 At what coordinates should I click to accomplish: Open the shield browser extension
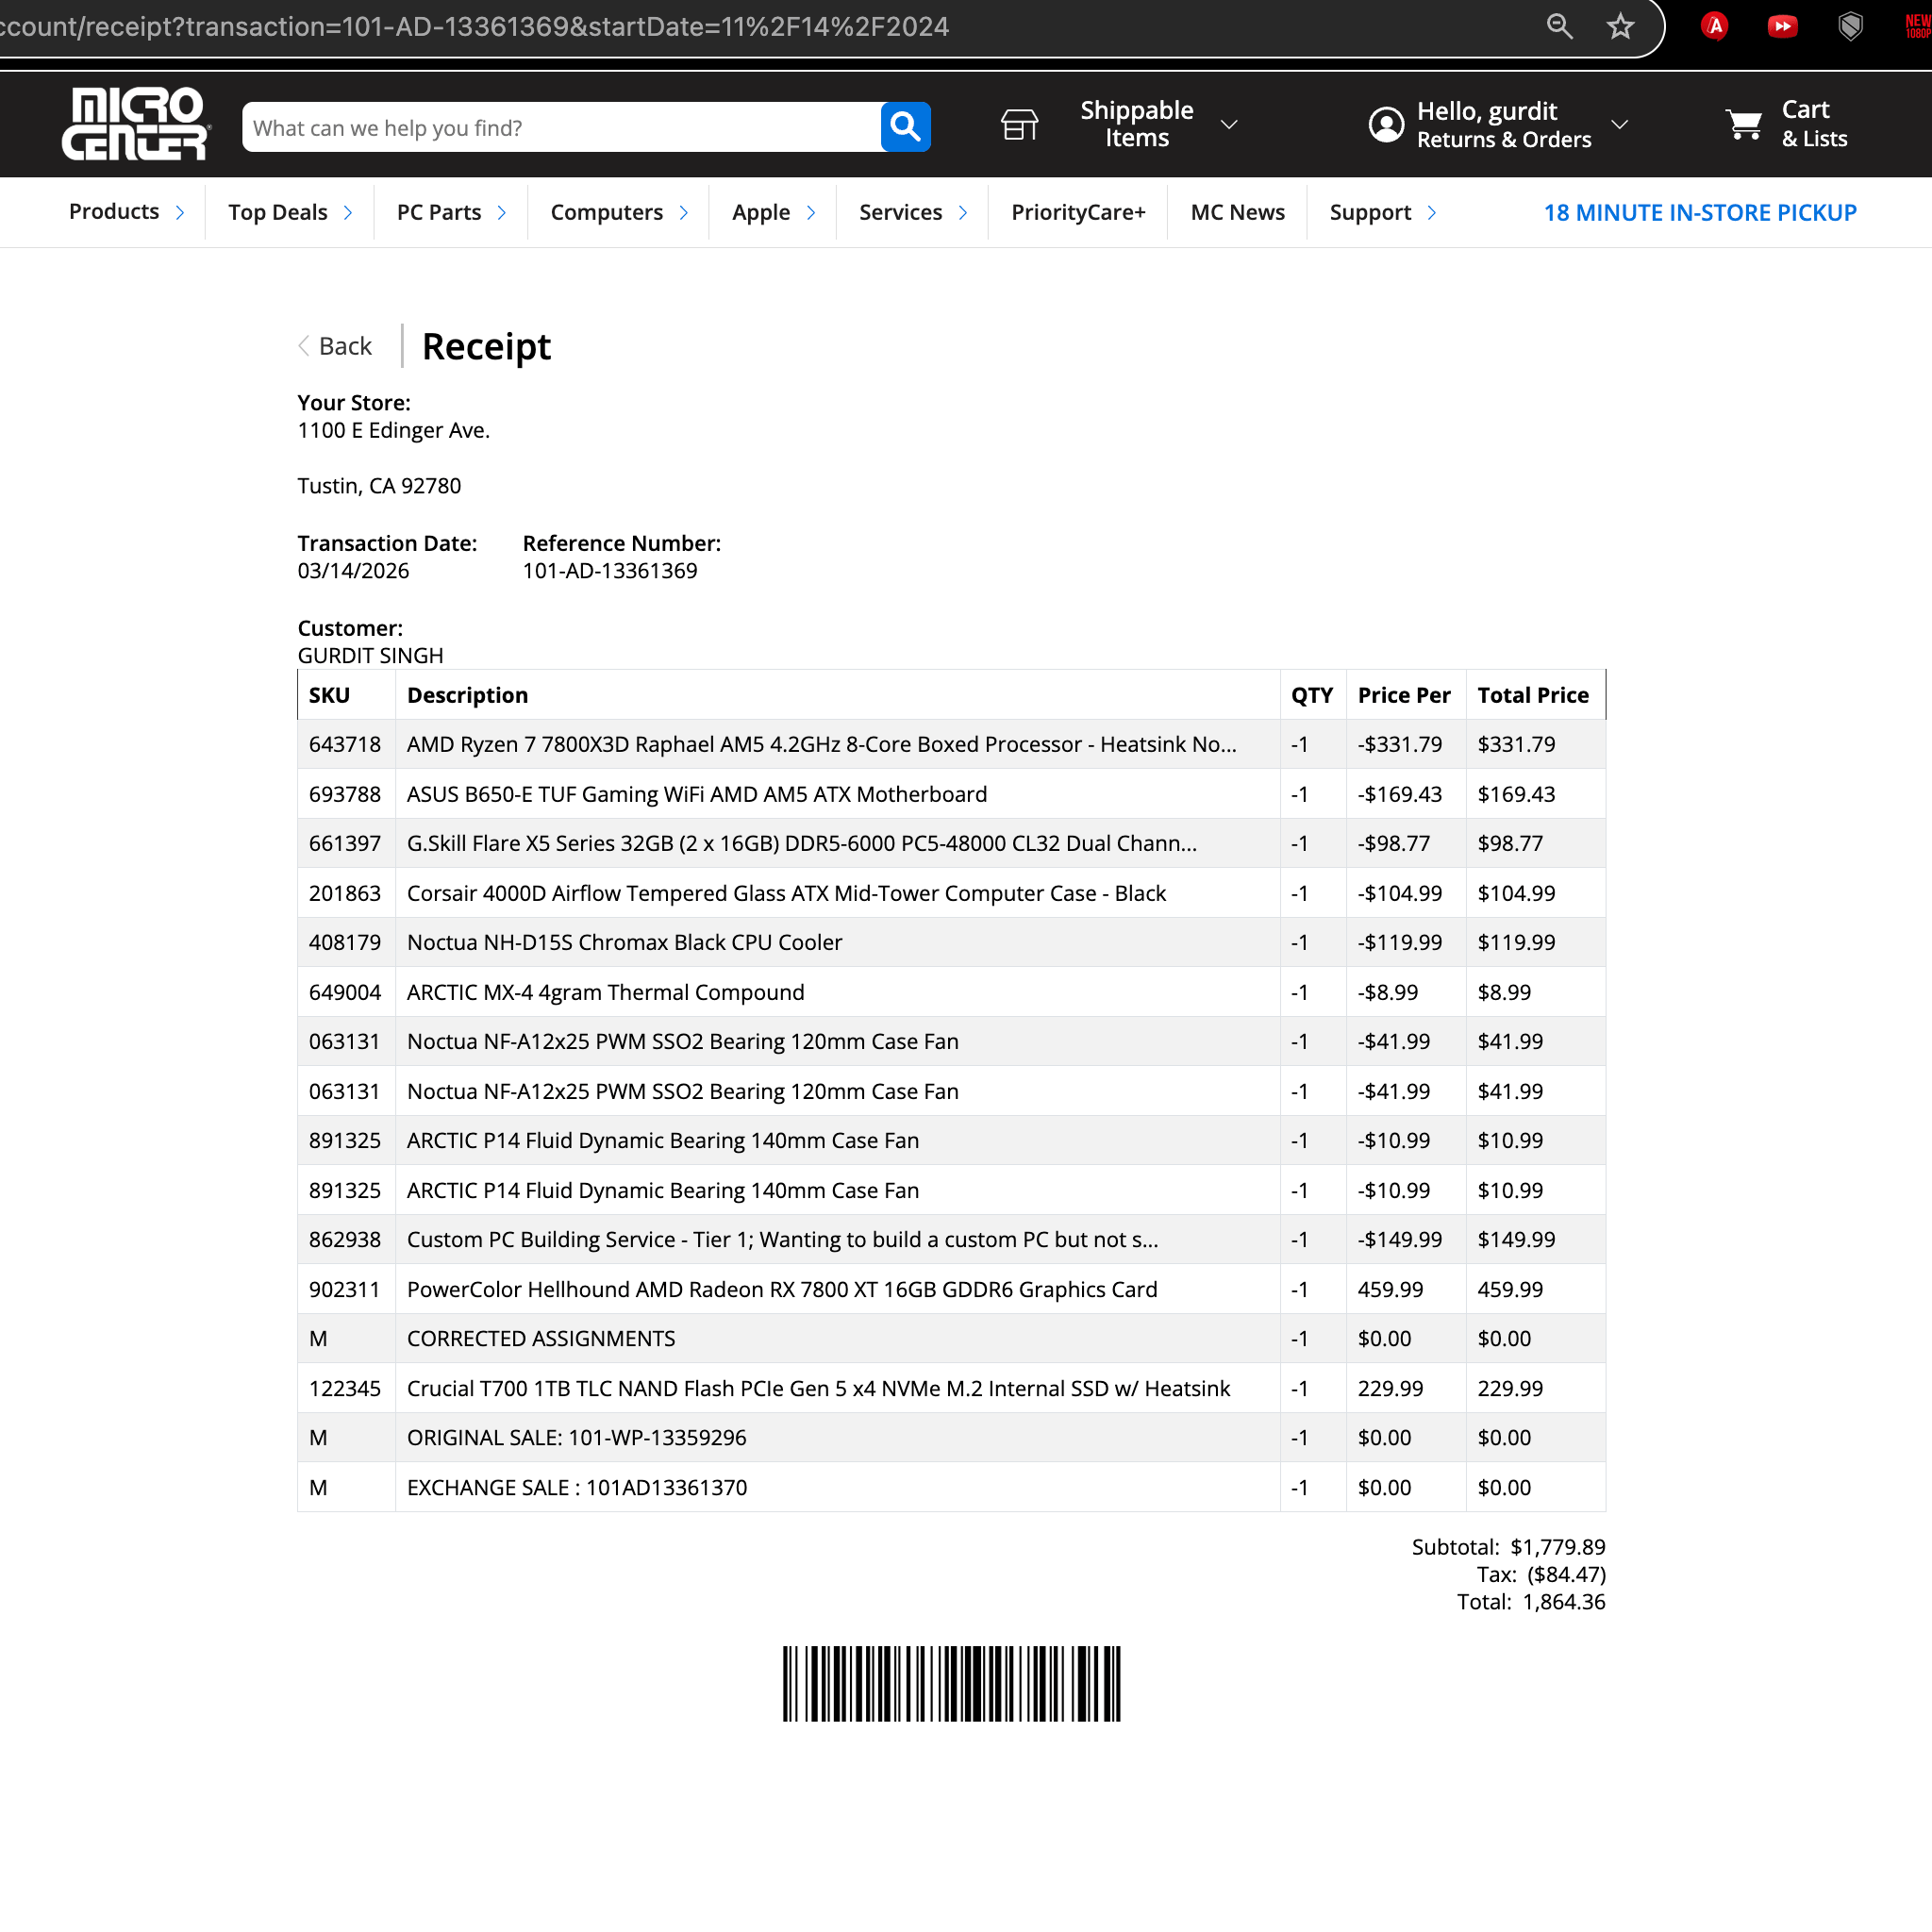pyautogui.click(x=1851, y=26)
